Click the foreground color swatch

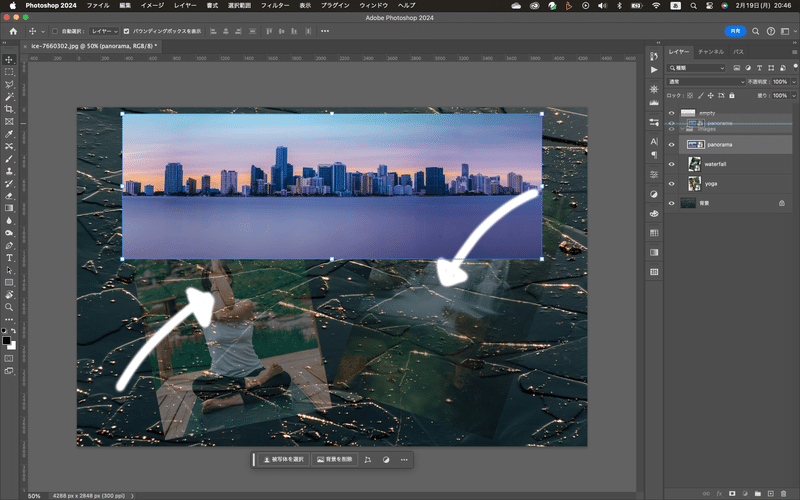tap(6, 340)
